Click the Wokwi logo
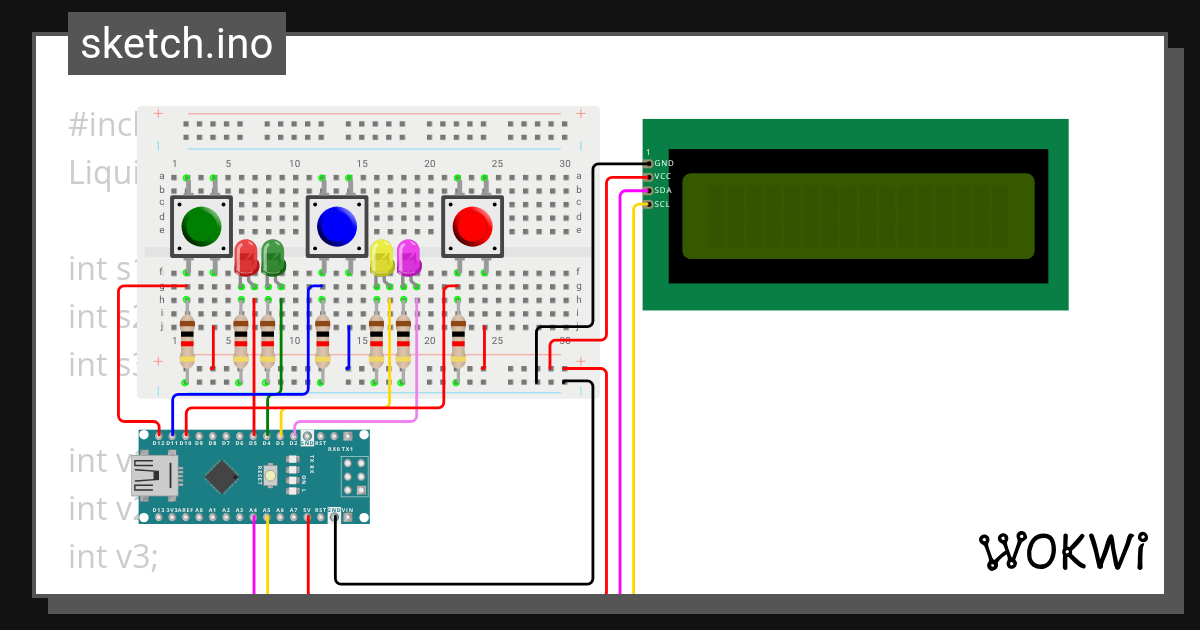 (x=1065, y=551)
